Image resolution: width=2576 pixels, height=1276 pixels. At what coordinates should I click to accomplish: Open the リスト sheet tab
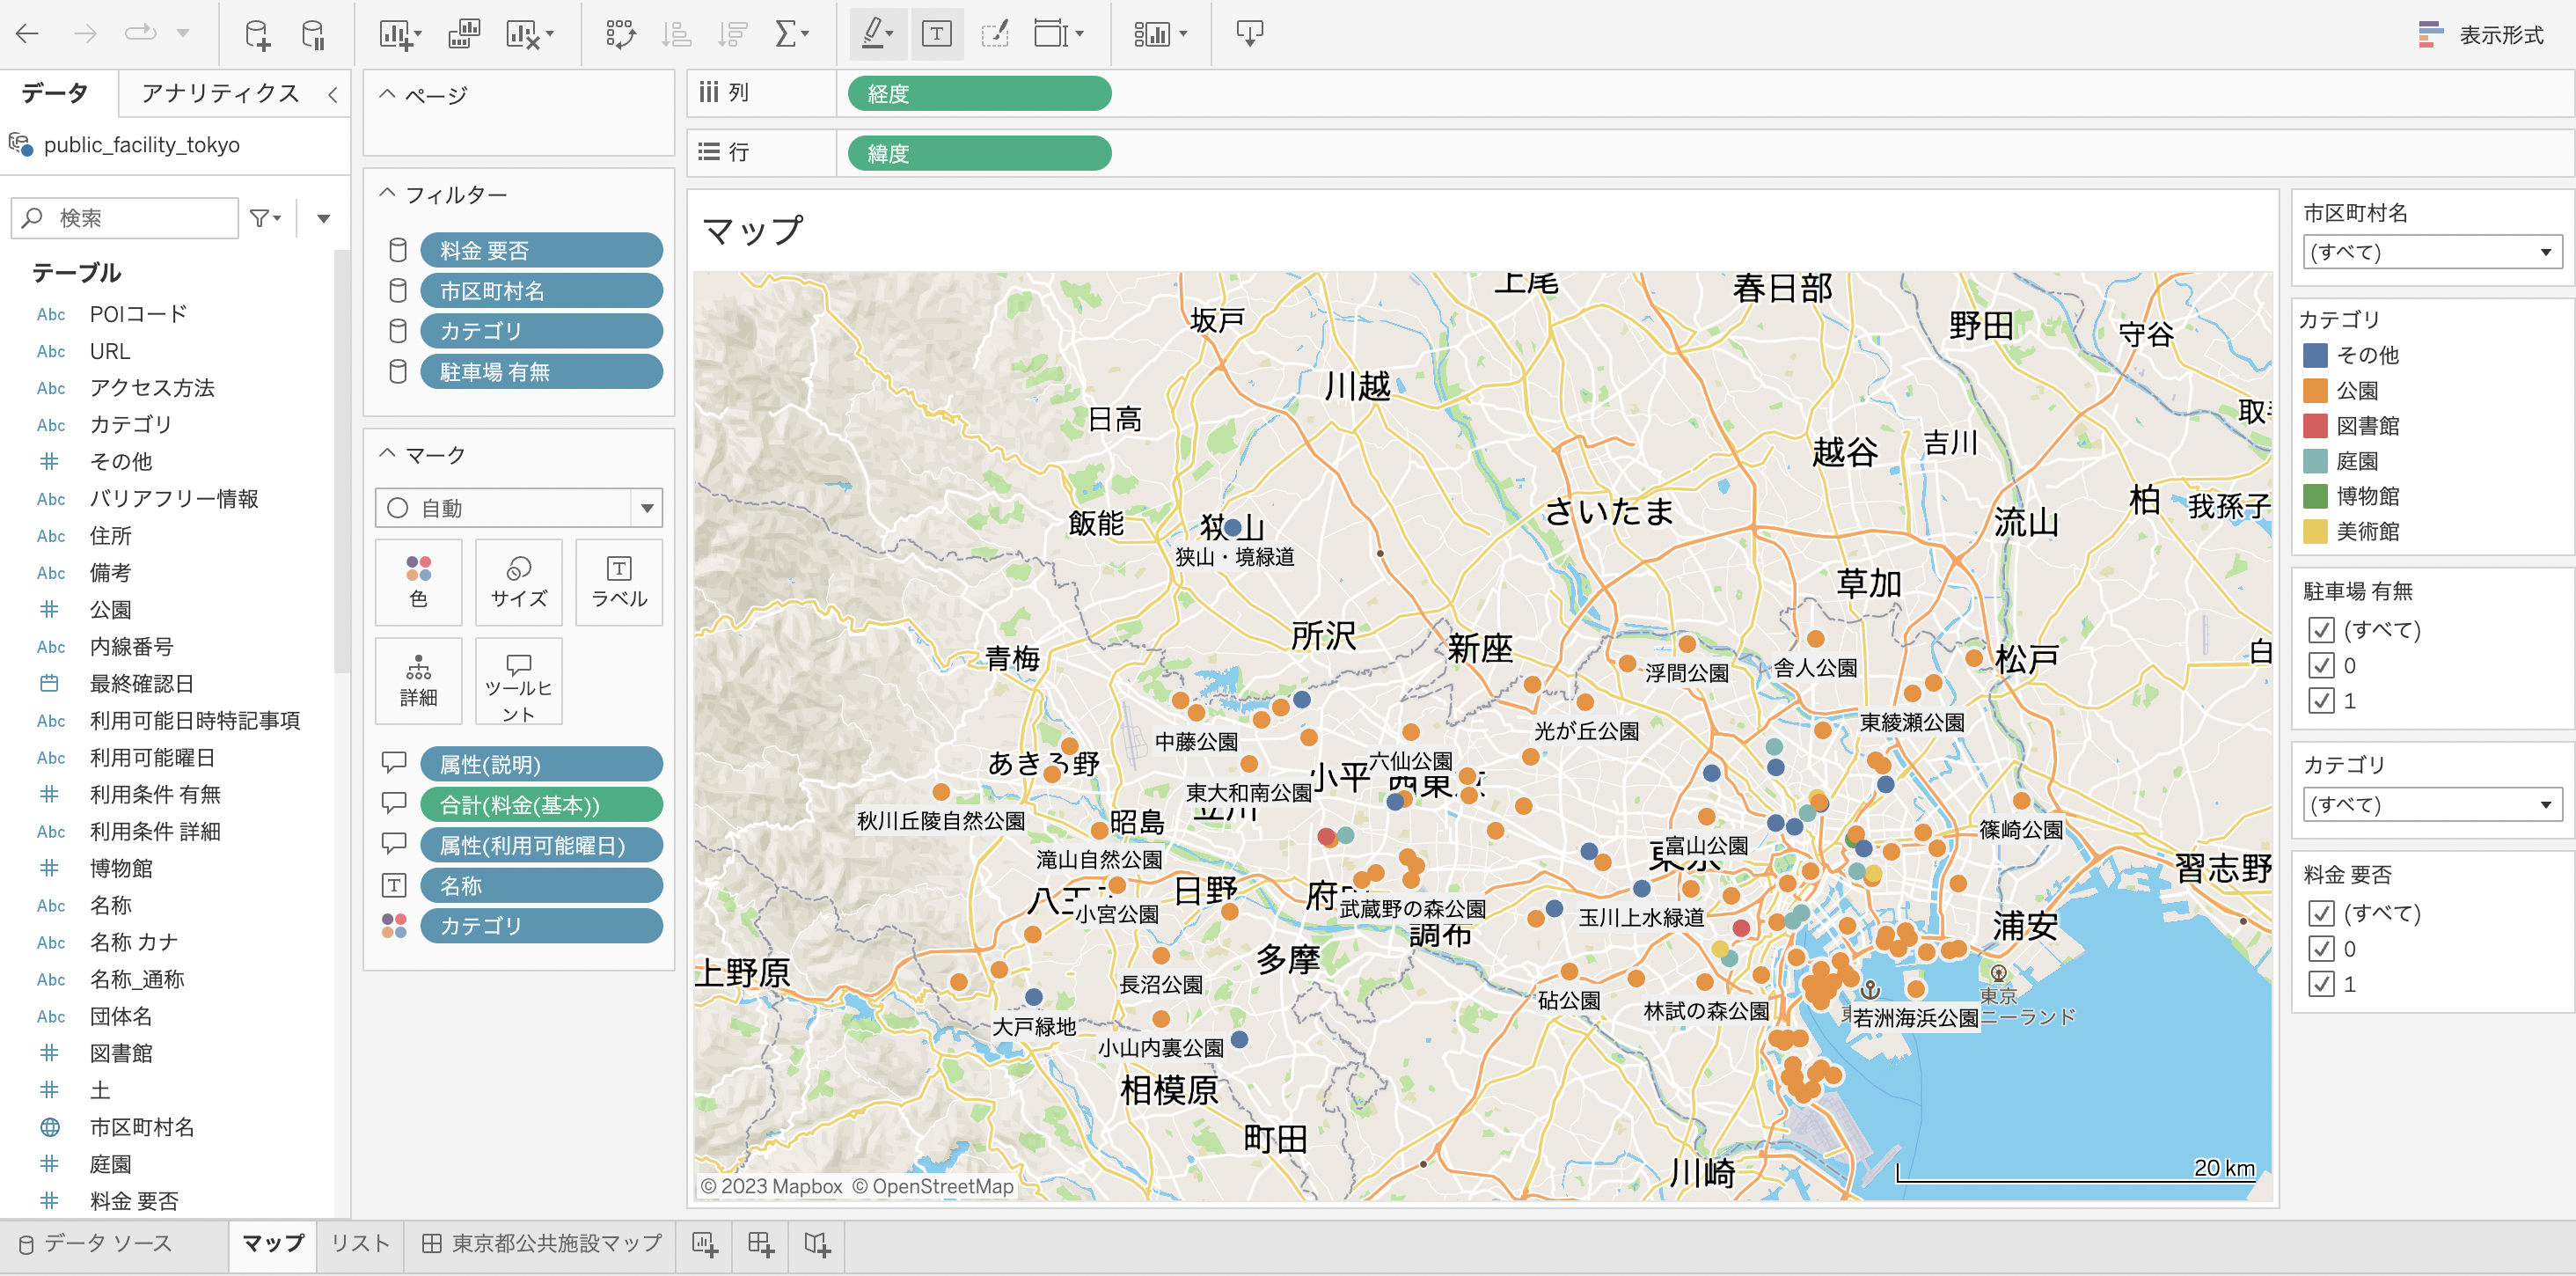point(360,1243)
